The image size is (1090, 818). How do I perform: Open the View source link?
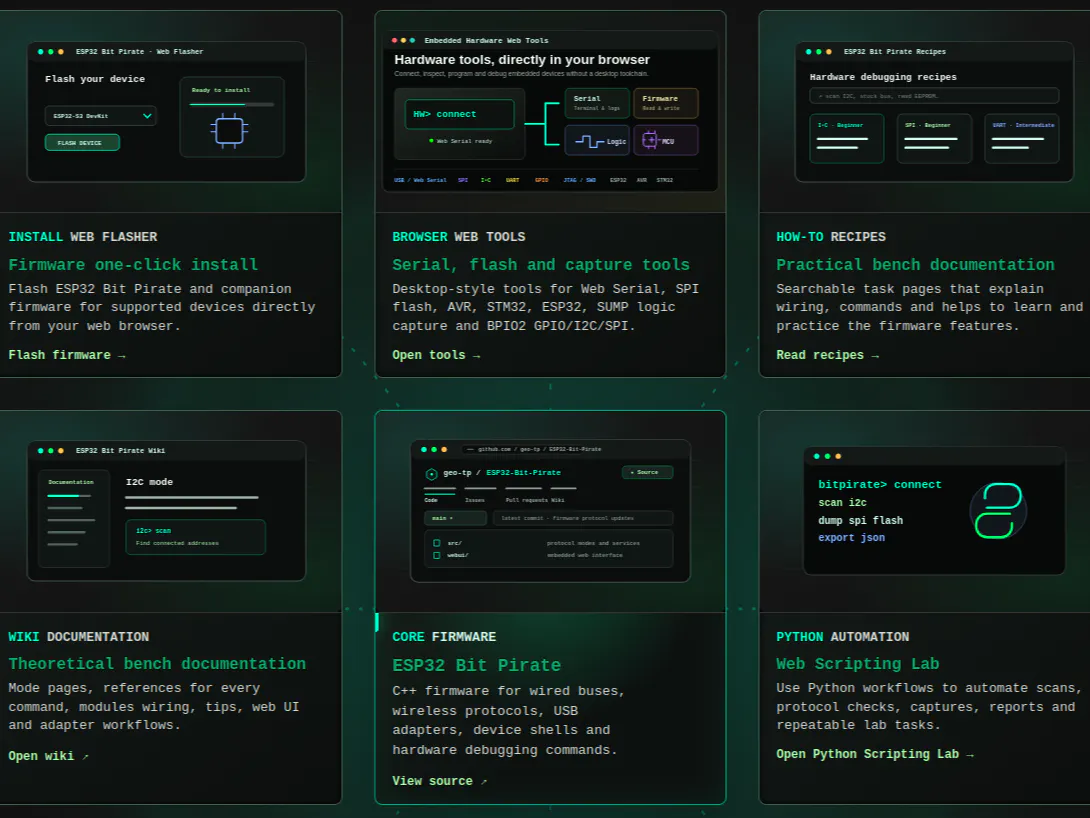(x=439, y=781)
